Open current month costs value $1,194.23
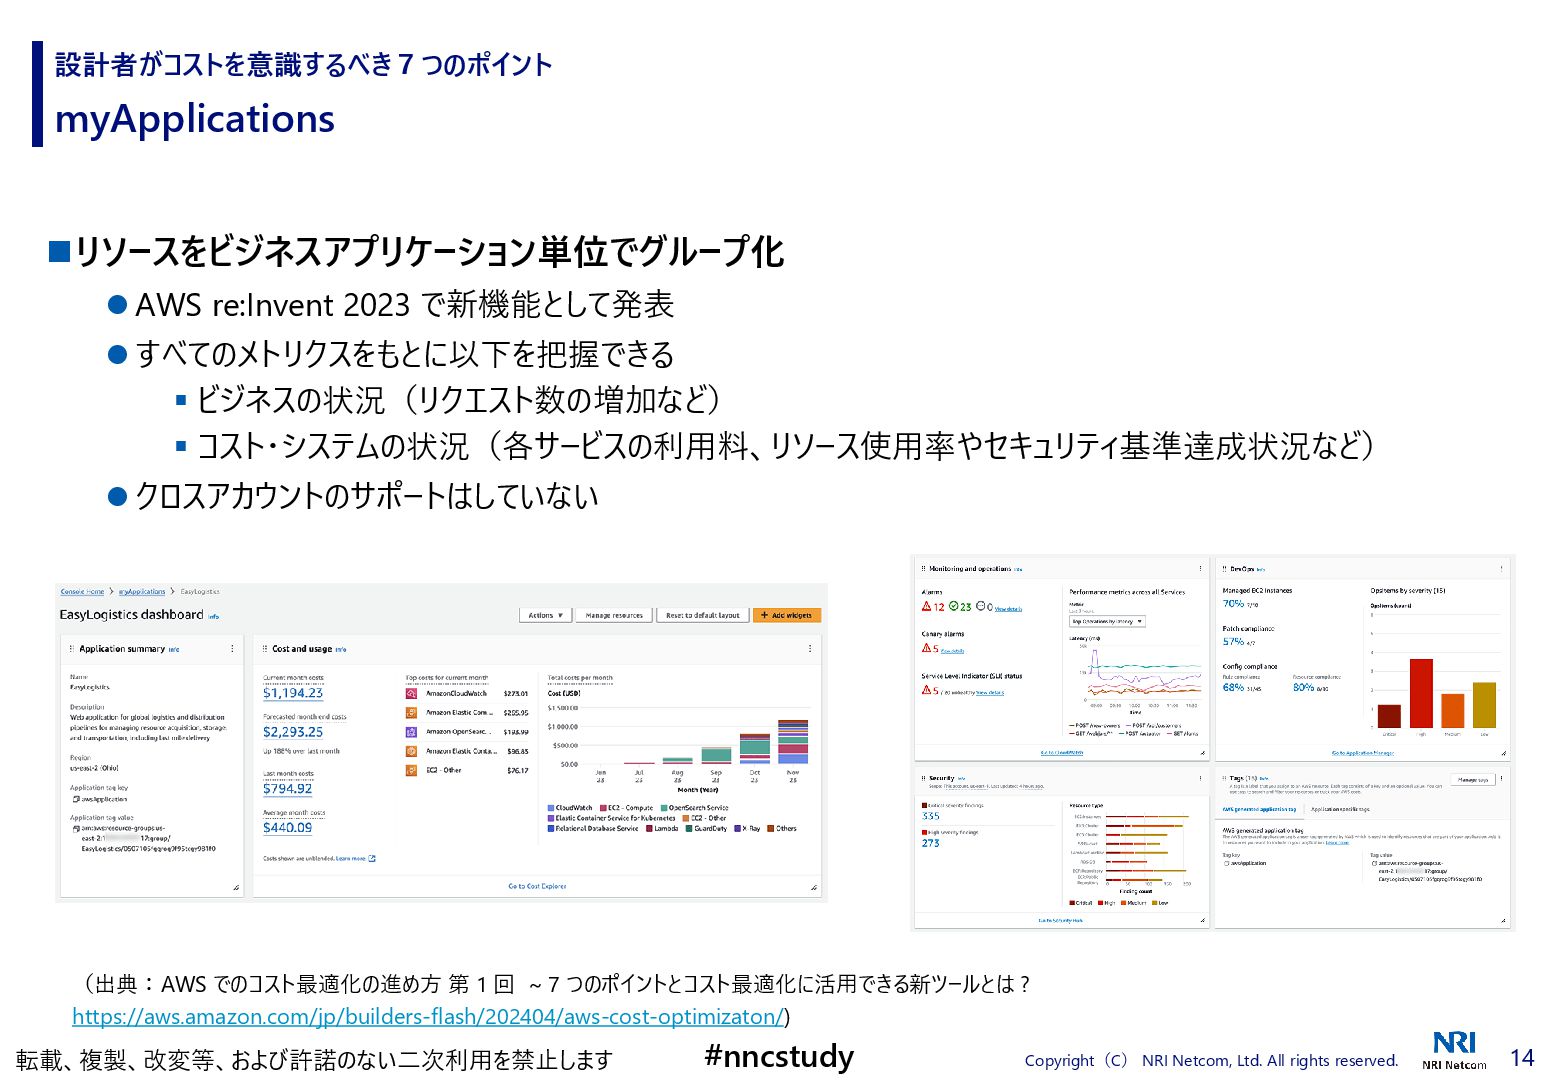The height and width of the screenshot is (1080, 1560). (x=293, y=693)
